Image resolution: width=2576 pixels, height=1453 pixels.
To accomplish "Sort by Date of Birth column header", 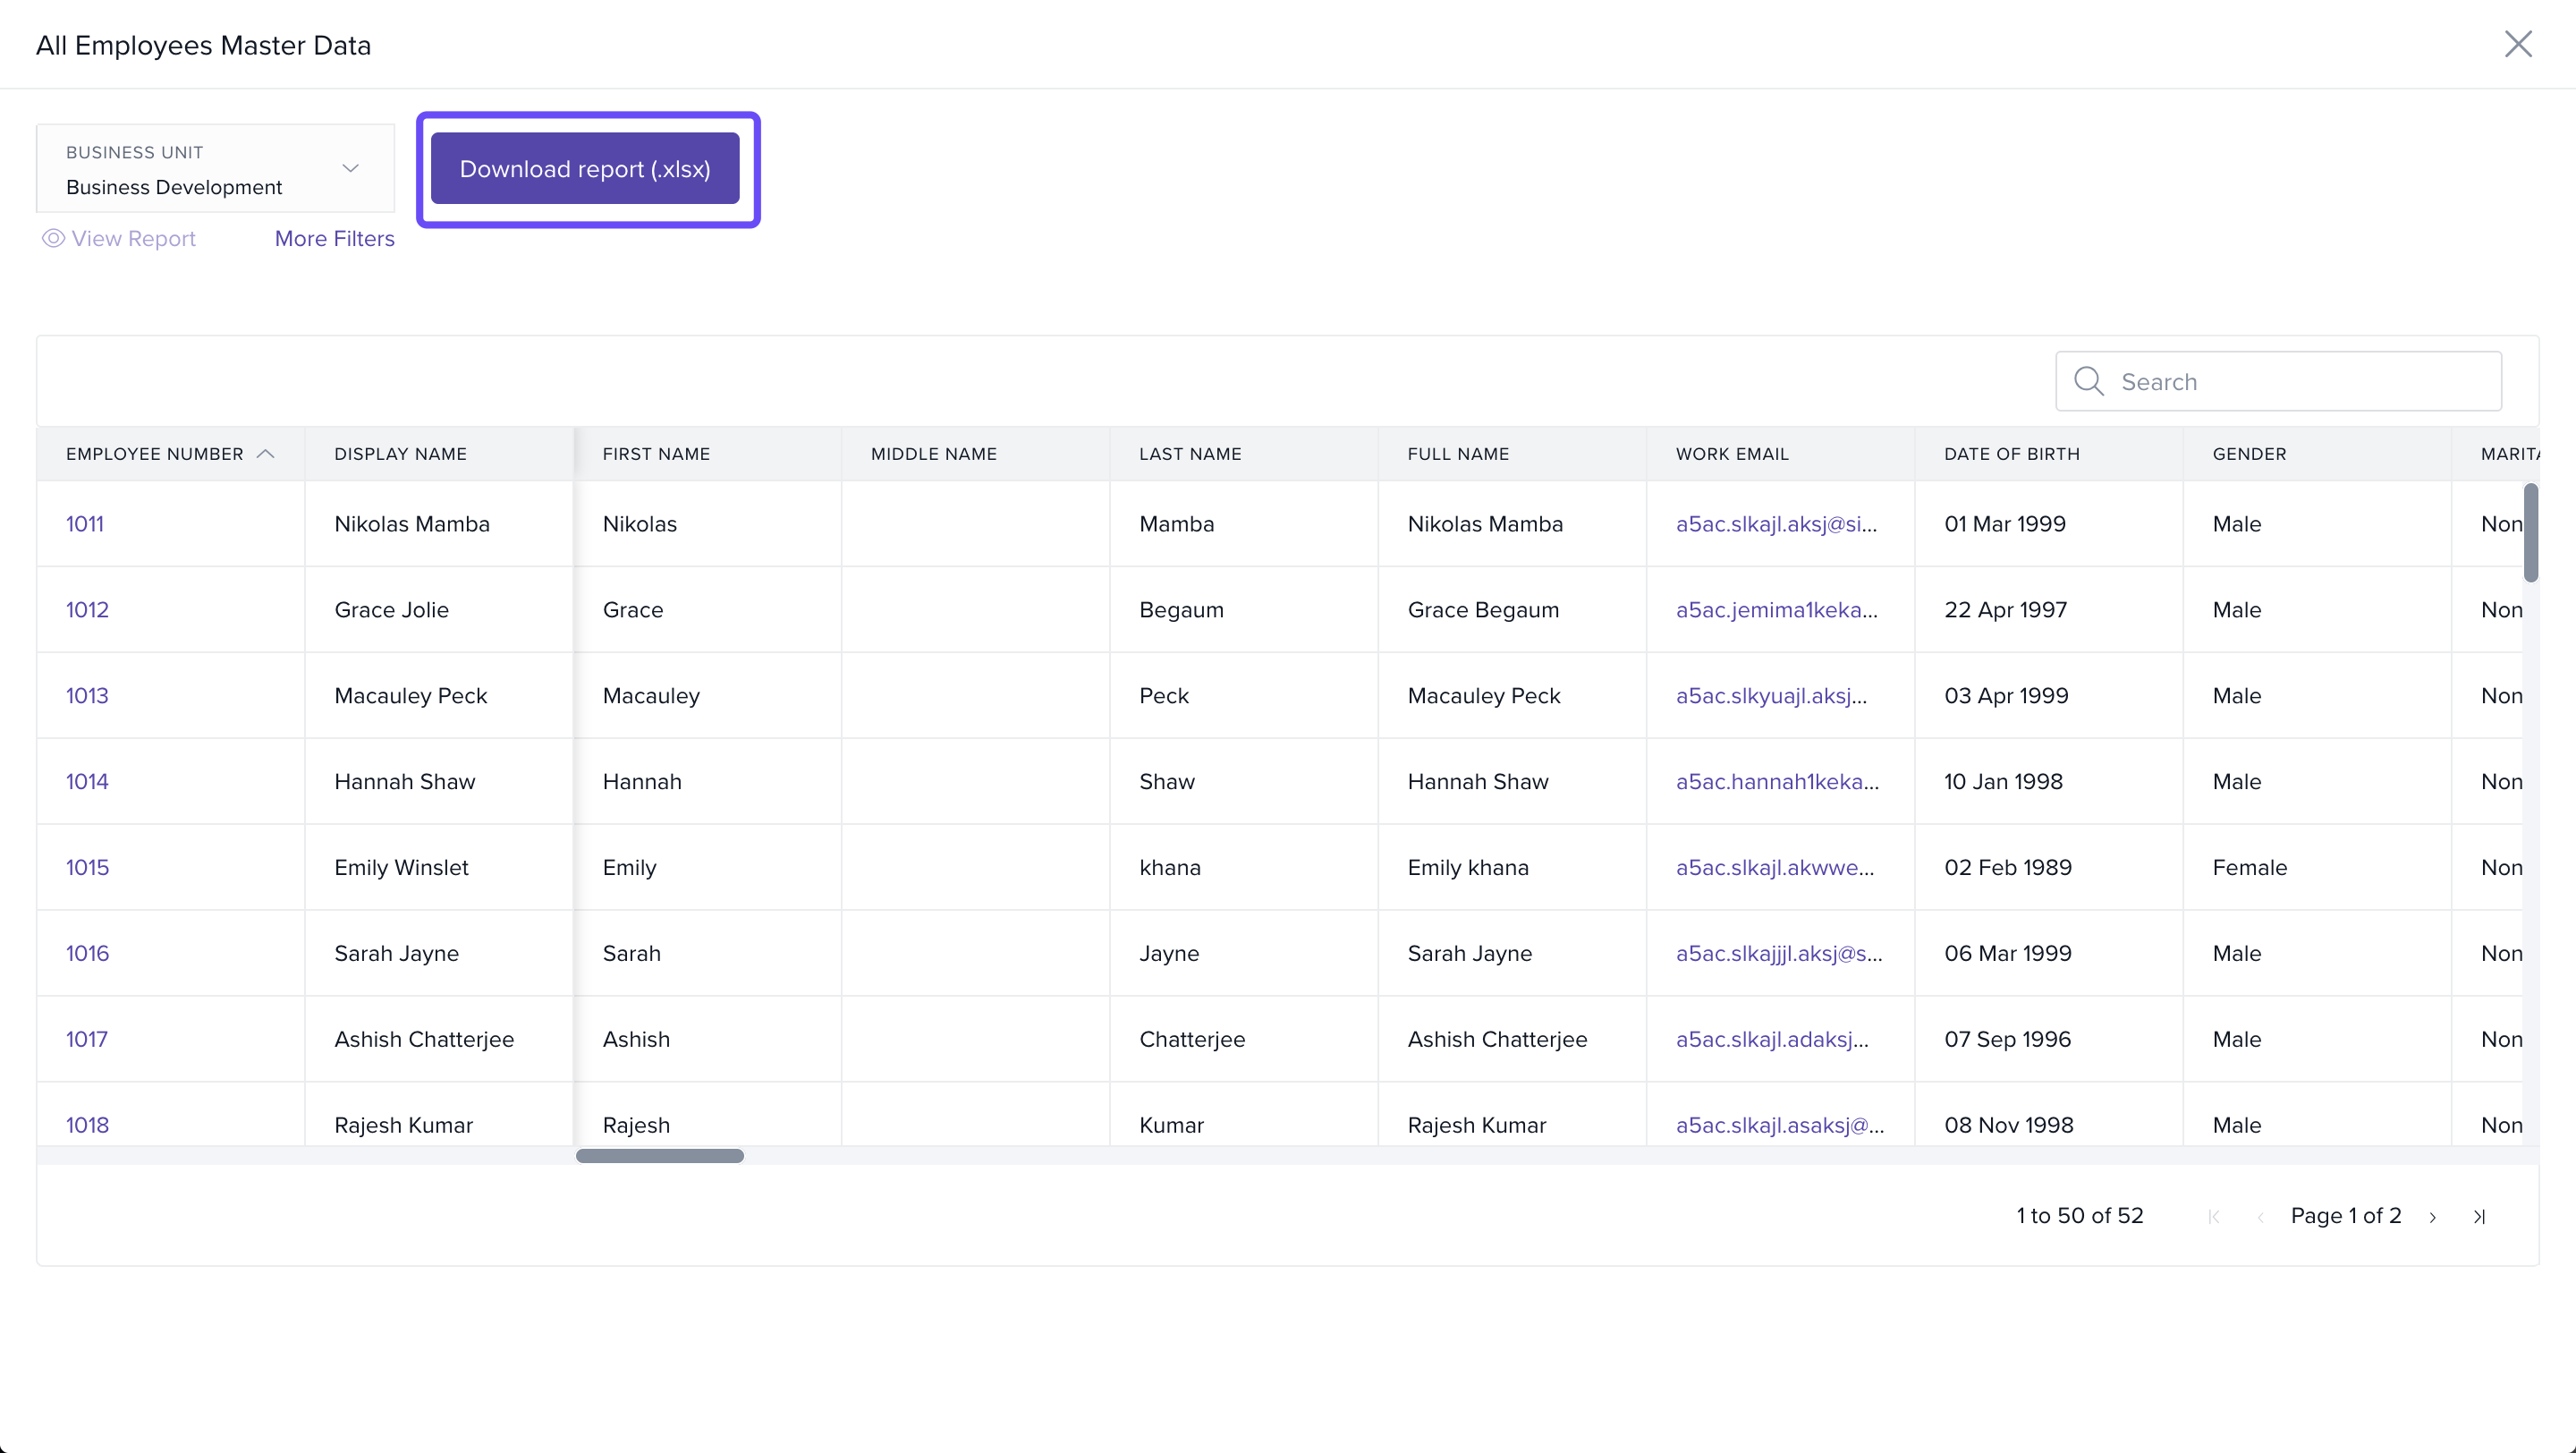I will pos(2011,454).
